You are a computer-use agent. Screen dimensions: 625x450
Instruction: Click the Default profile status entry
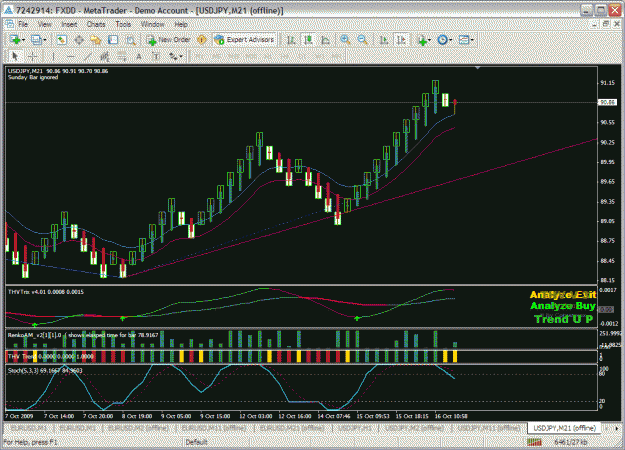196,442
